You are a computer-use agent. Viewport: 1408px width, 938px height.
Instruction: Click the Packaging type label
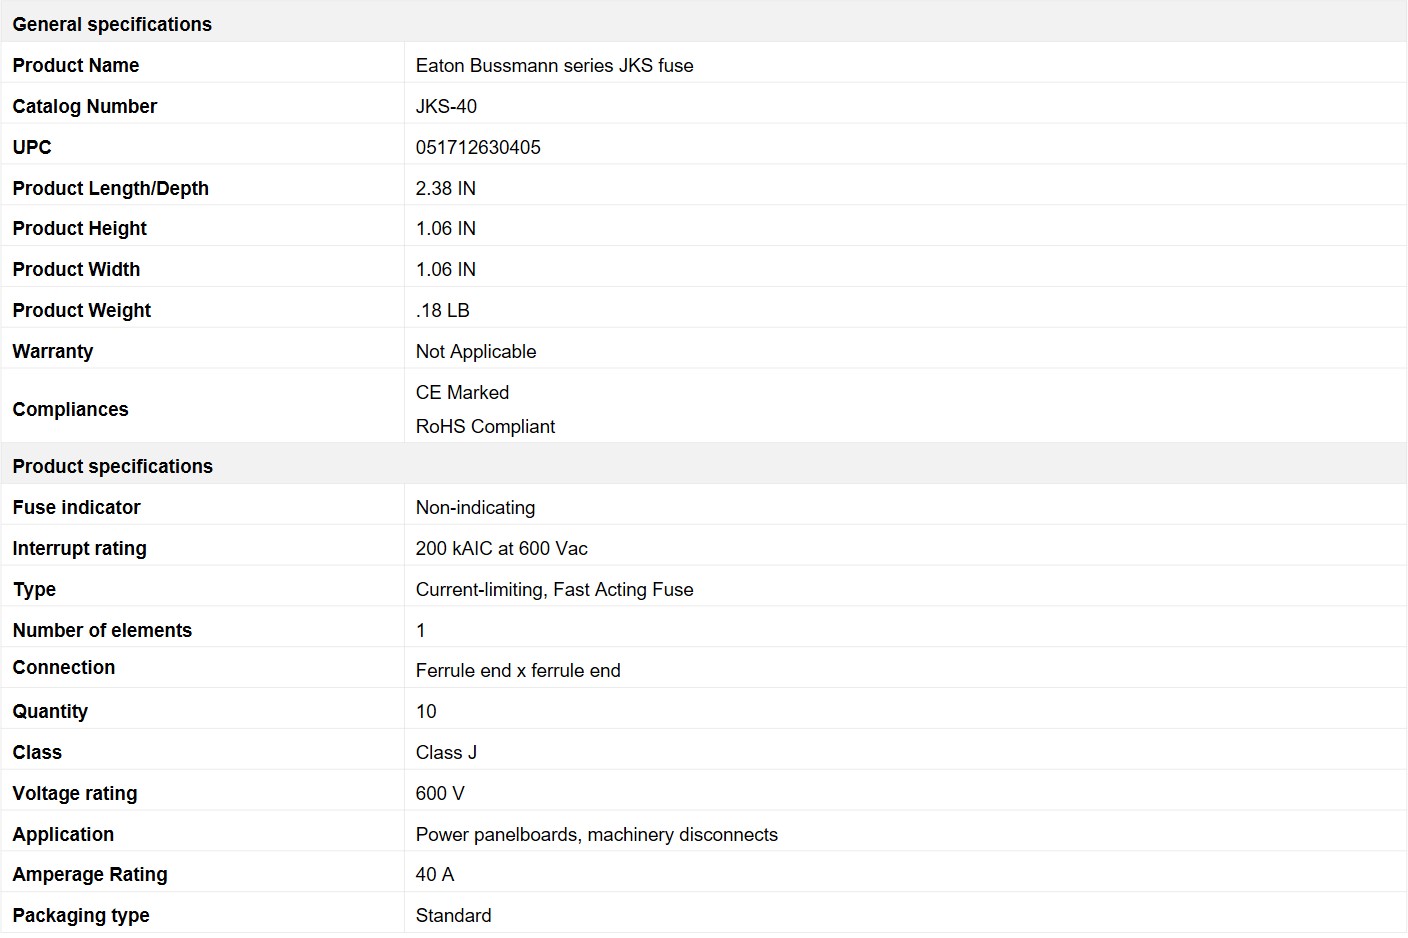81,915
